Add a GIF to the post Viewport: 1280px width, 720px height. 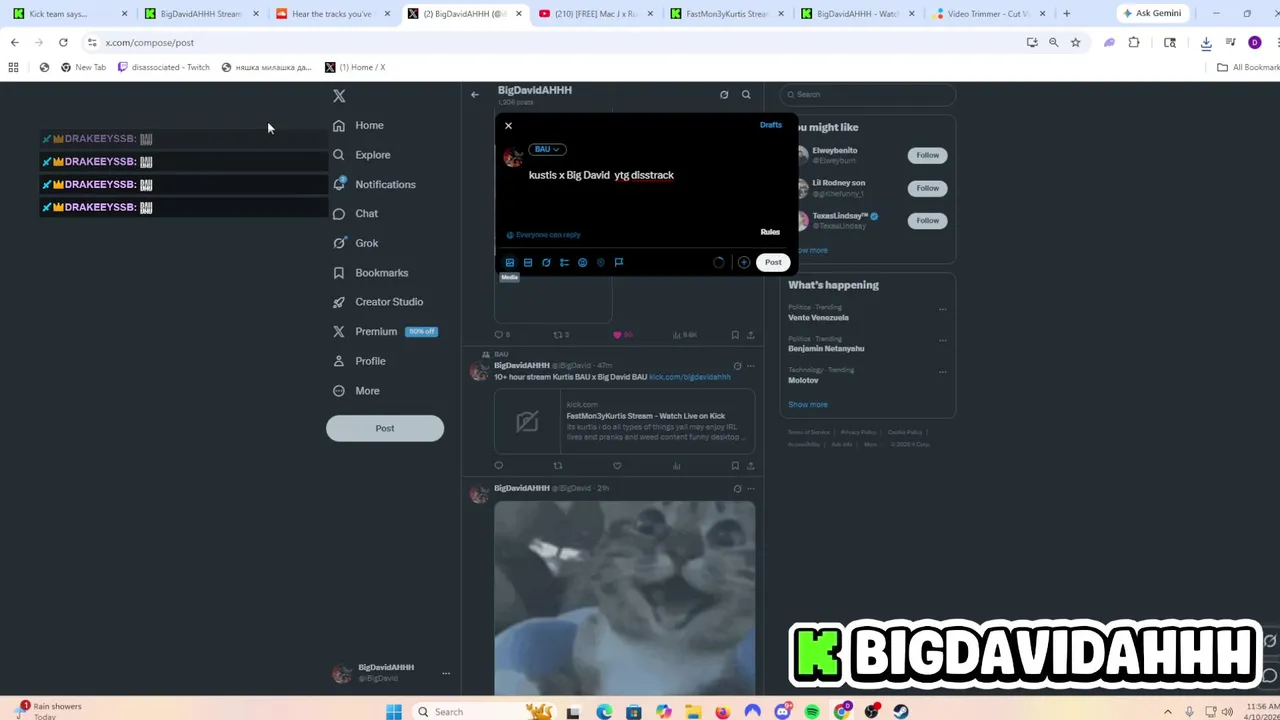(x=528, y=262)
